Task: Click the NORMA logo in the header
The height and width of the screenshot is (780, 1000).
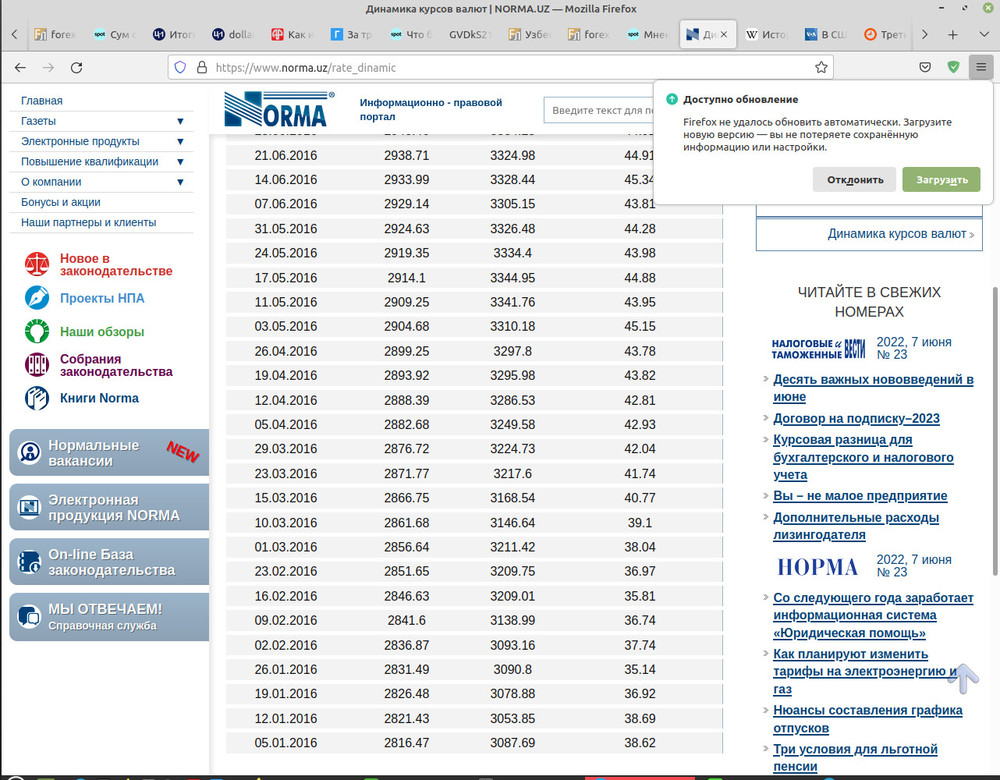Action: [x=277, y=108]
